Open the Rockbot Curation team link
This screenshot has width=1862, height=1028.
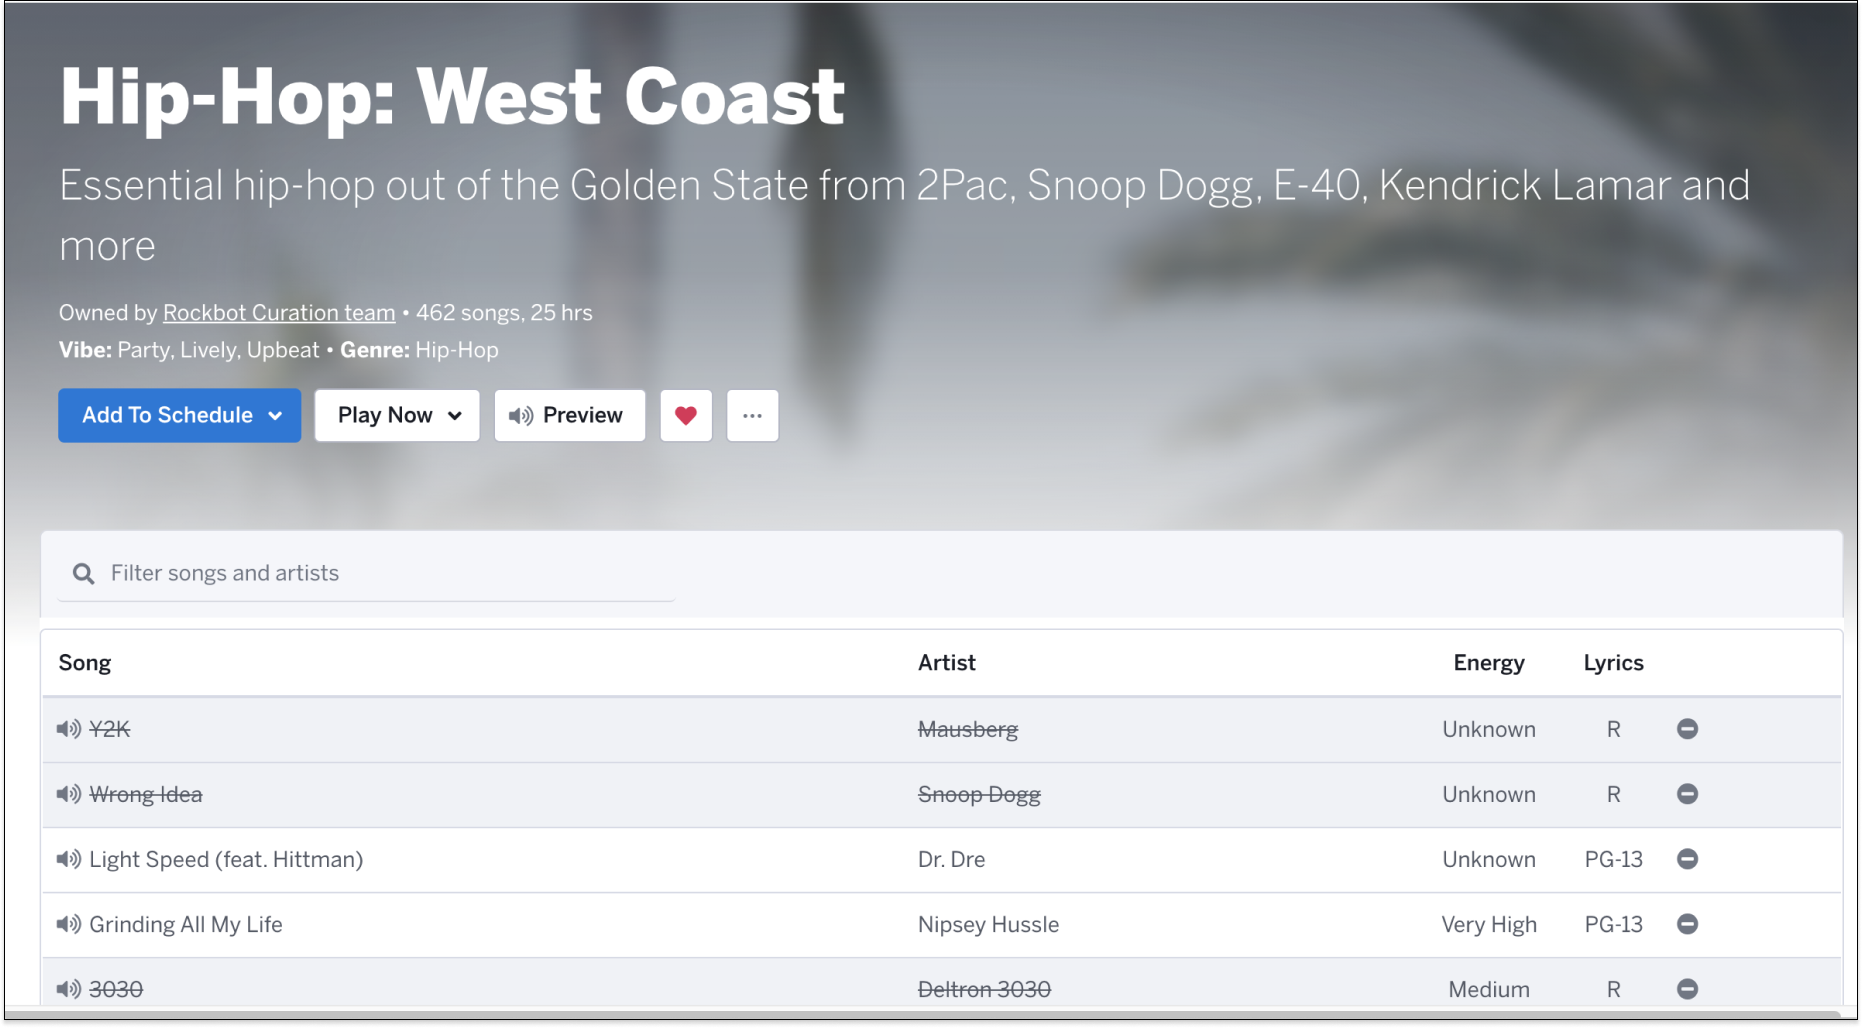click(279, 313)
